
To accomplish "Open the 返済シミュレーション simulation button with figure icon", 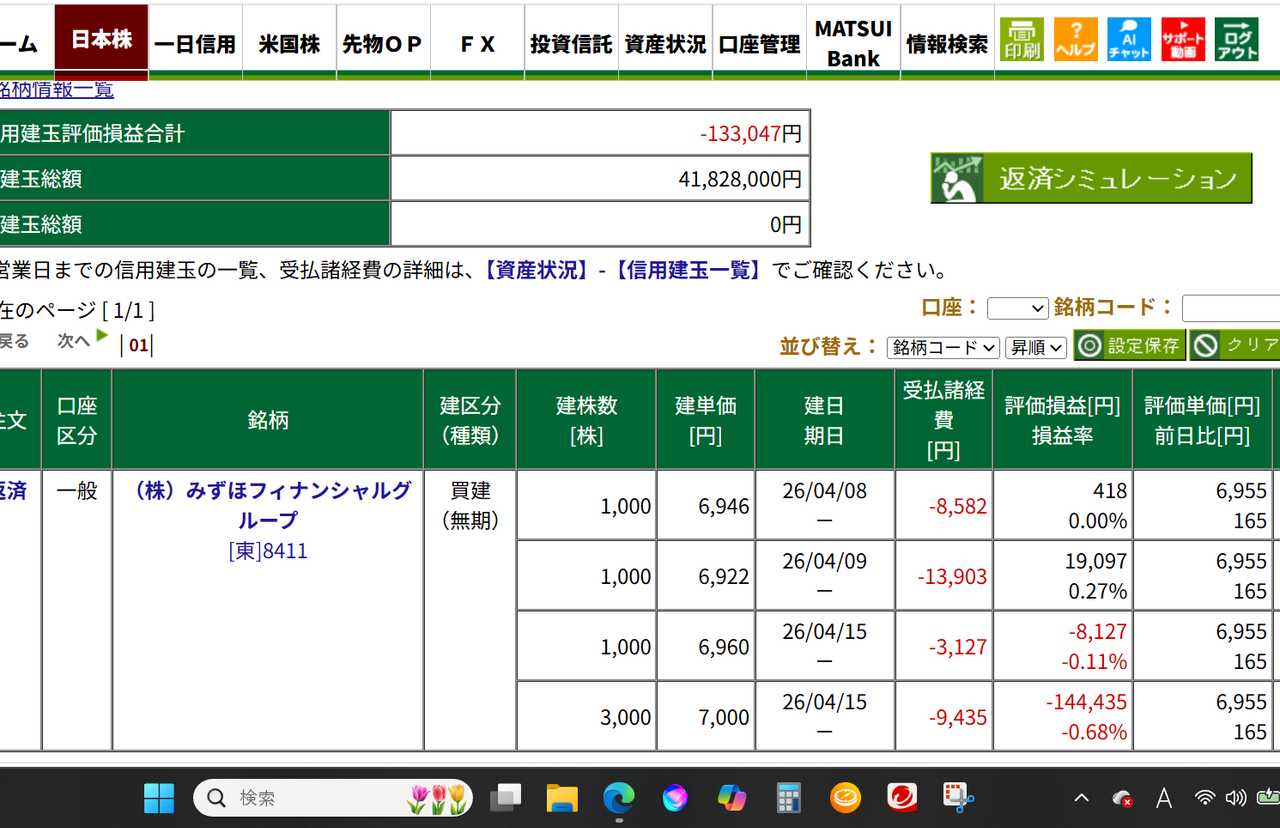I will (x=1090, y=177).
